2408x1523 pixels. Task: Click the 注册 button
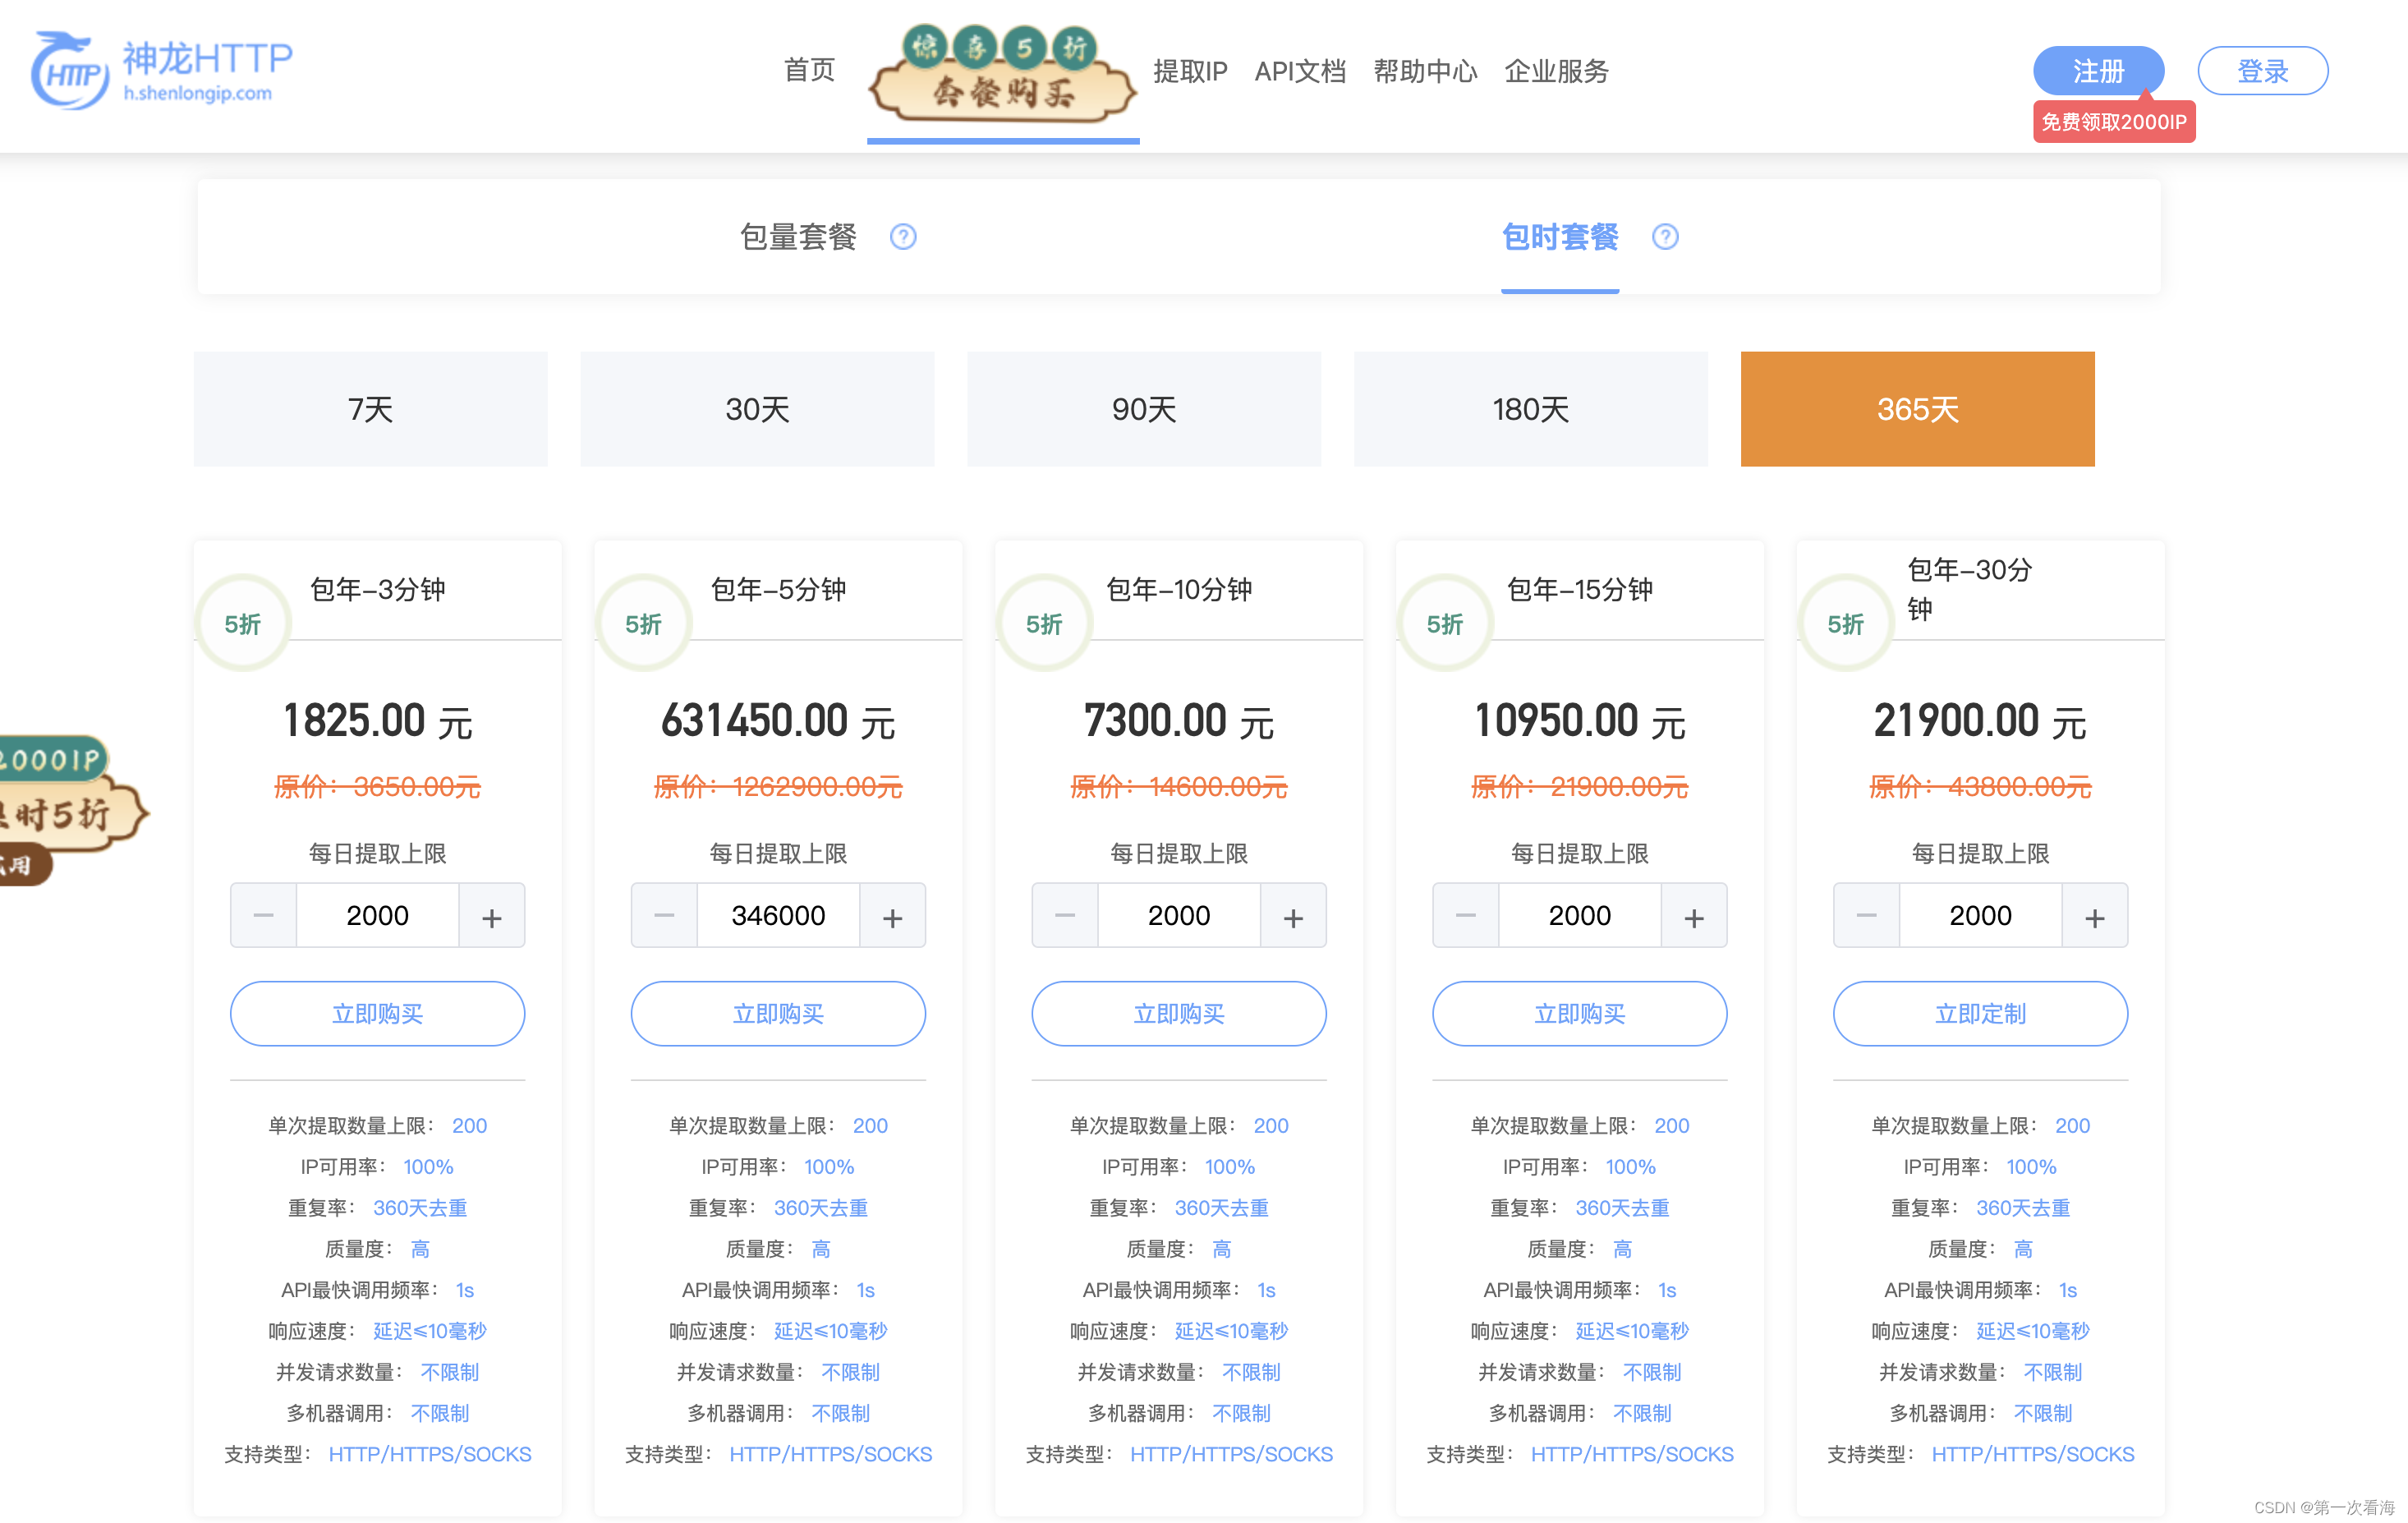coord(2098,71)
